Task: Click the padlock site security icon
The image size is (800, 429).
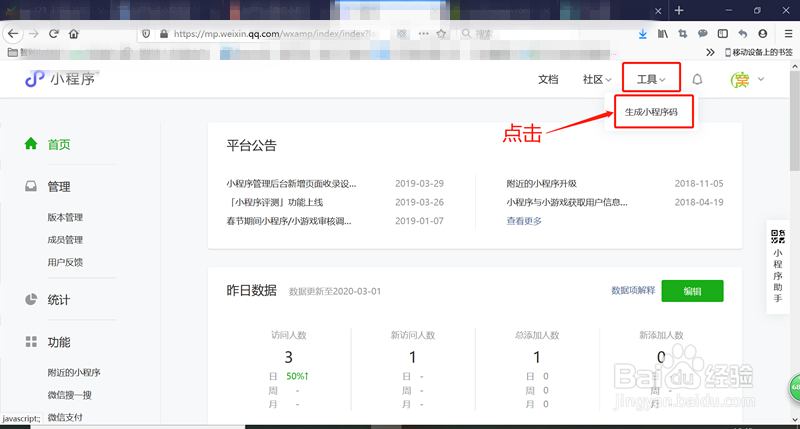Action: pos(164,34)
